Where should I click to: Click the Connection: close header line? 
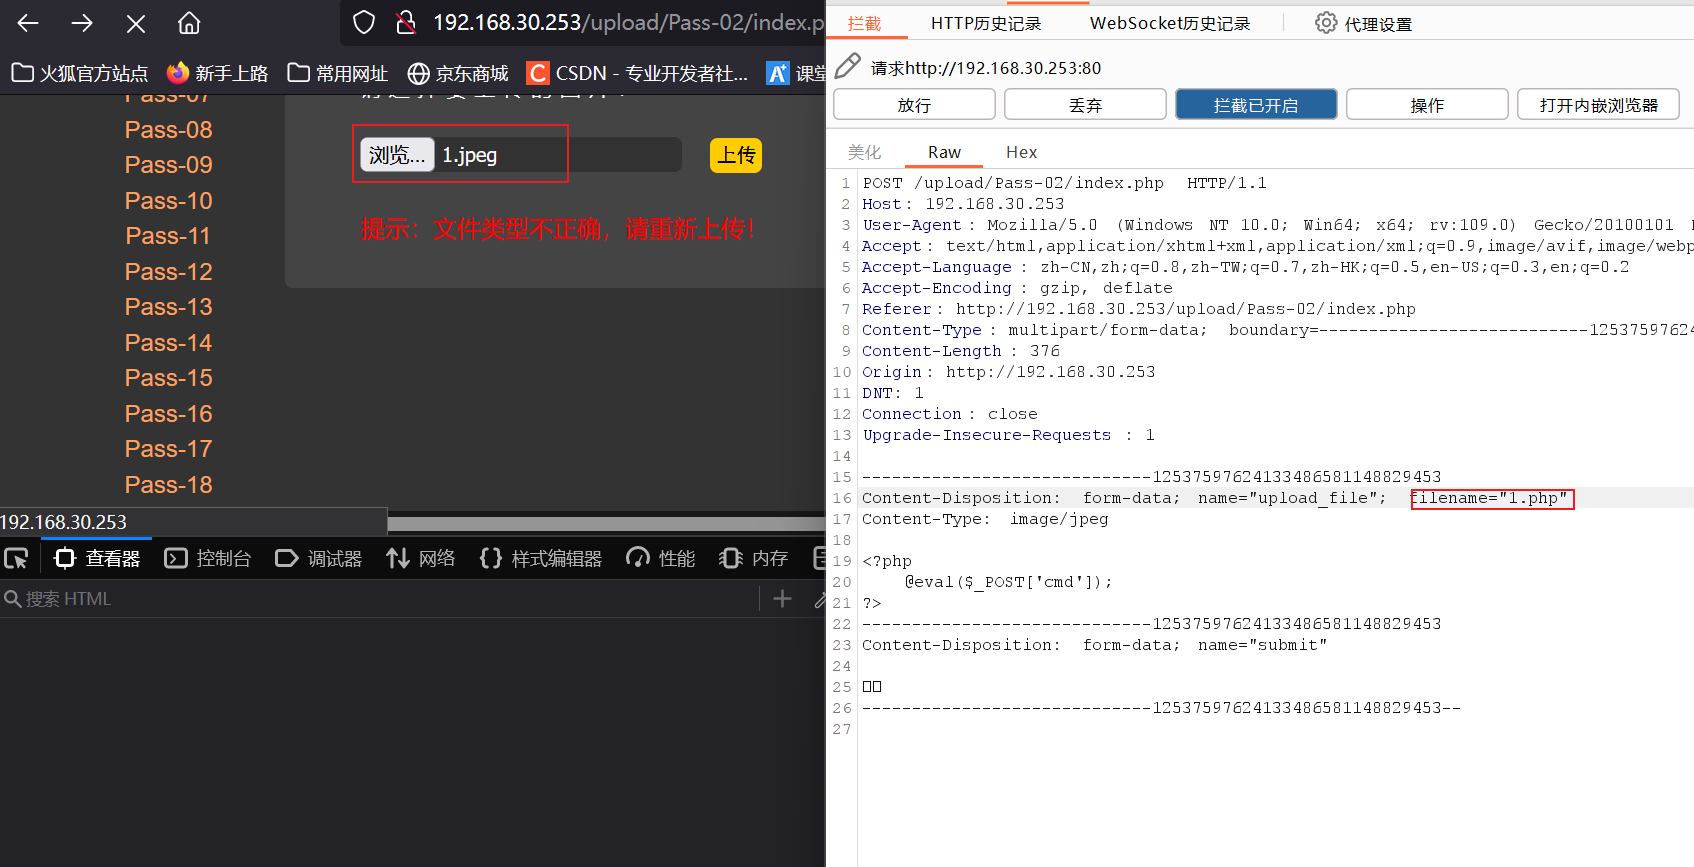coord(950,414)
